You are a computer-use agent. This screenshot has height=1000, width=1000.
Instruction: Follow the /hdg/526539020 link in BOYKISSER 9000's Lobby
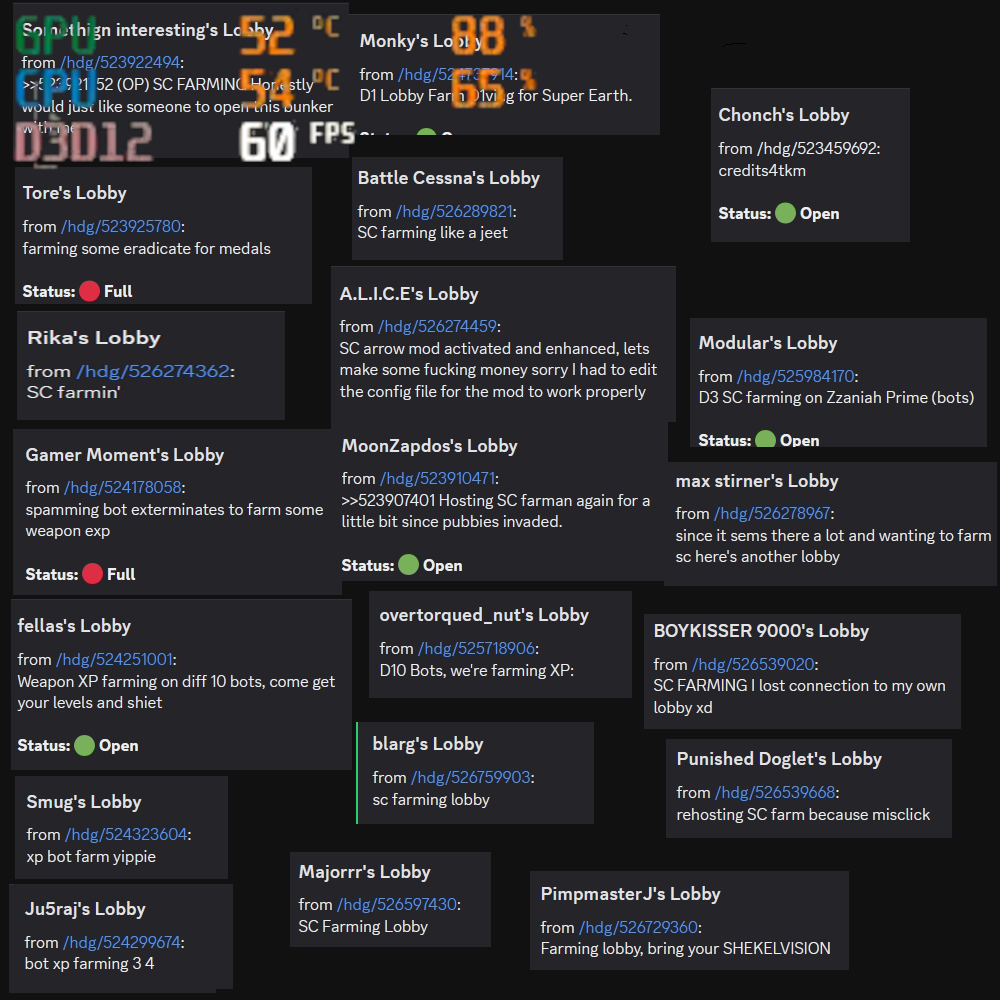tap(753, 665)
